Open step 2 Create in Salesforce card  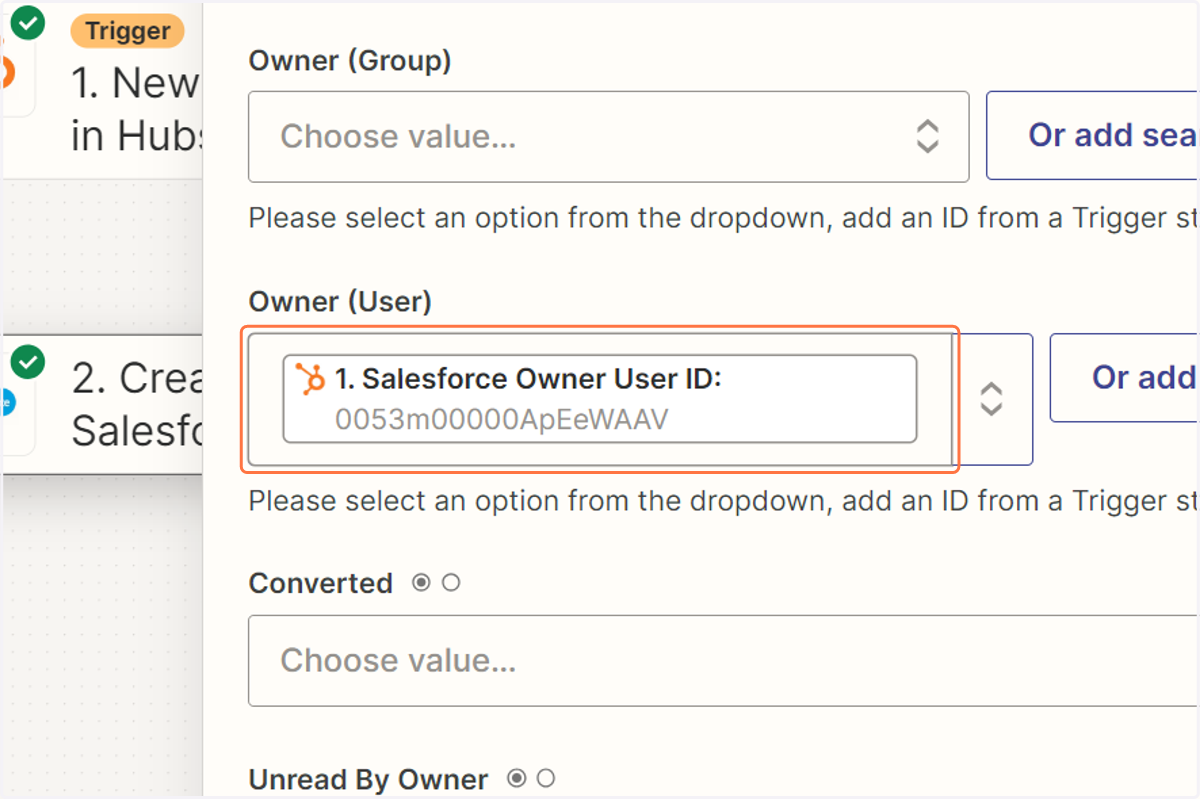102,405
